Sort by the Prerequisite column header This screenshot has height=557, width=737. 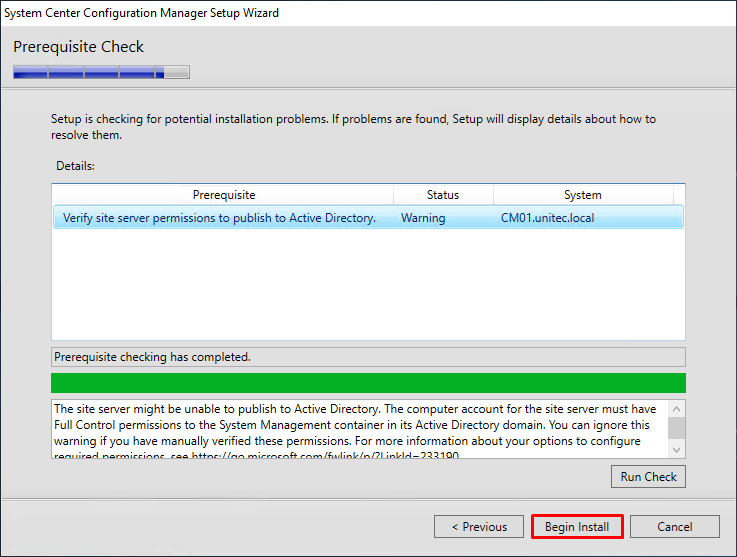224,195
